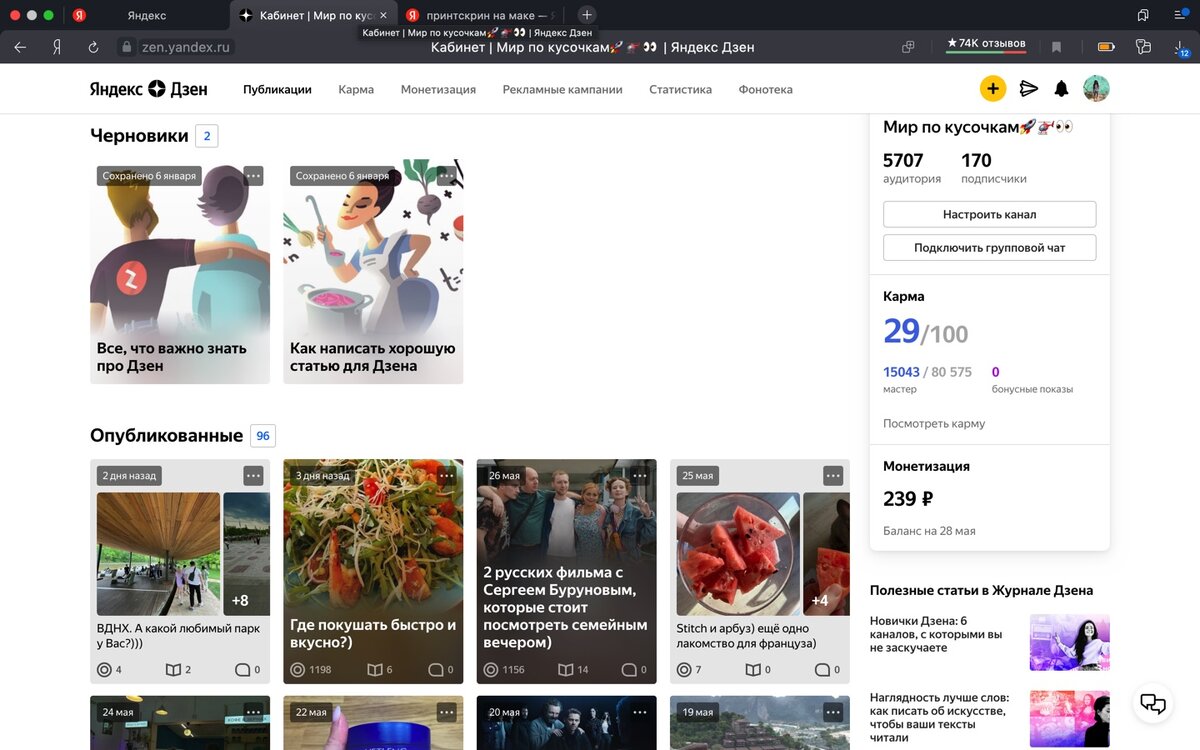The width and height of the screenshot is (1200, 750).
Task: Open the Карма tab
Action: [356, 89]
